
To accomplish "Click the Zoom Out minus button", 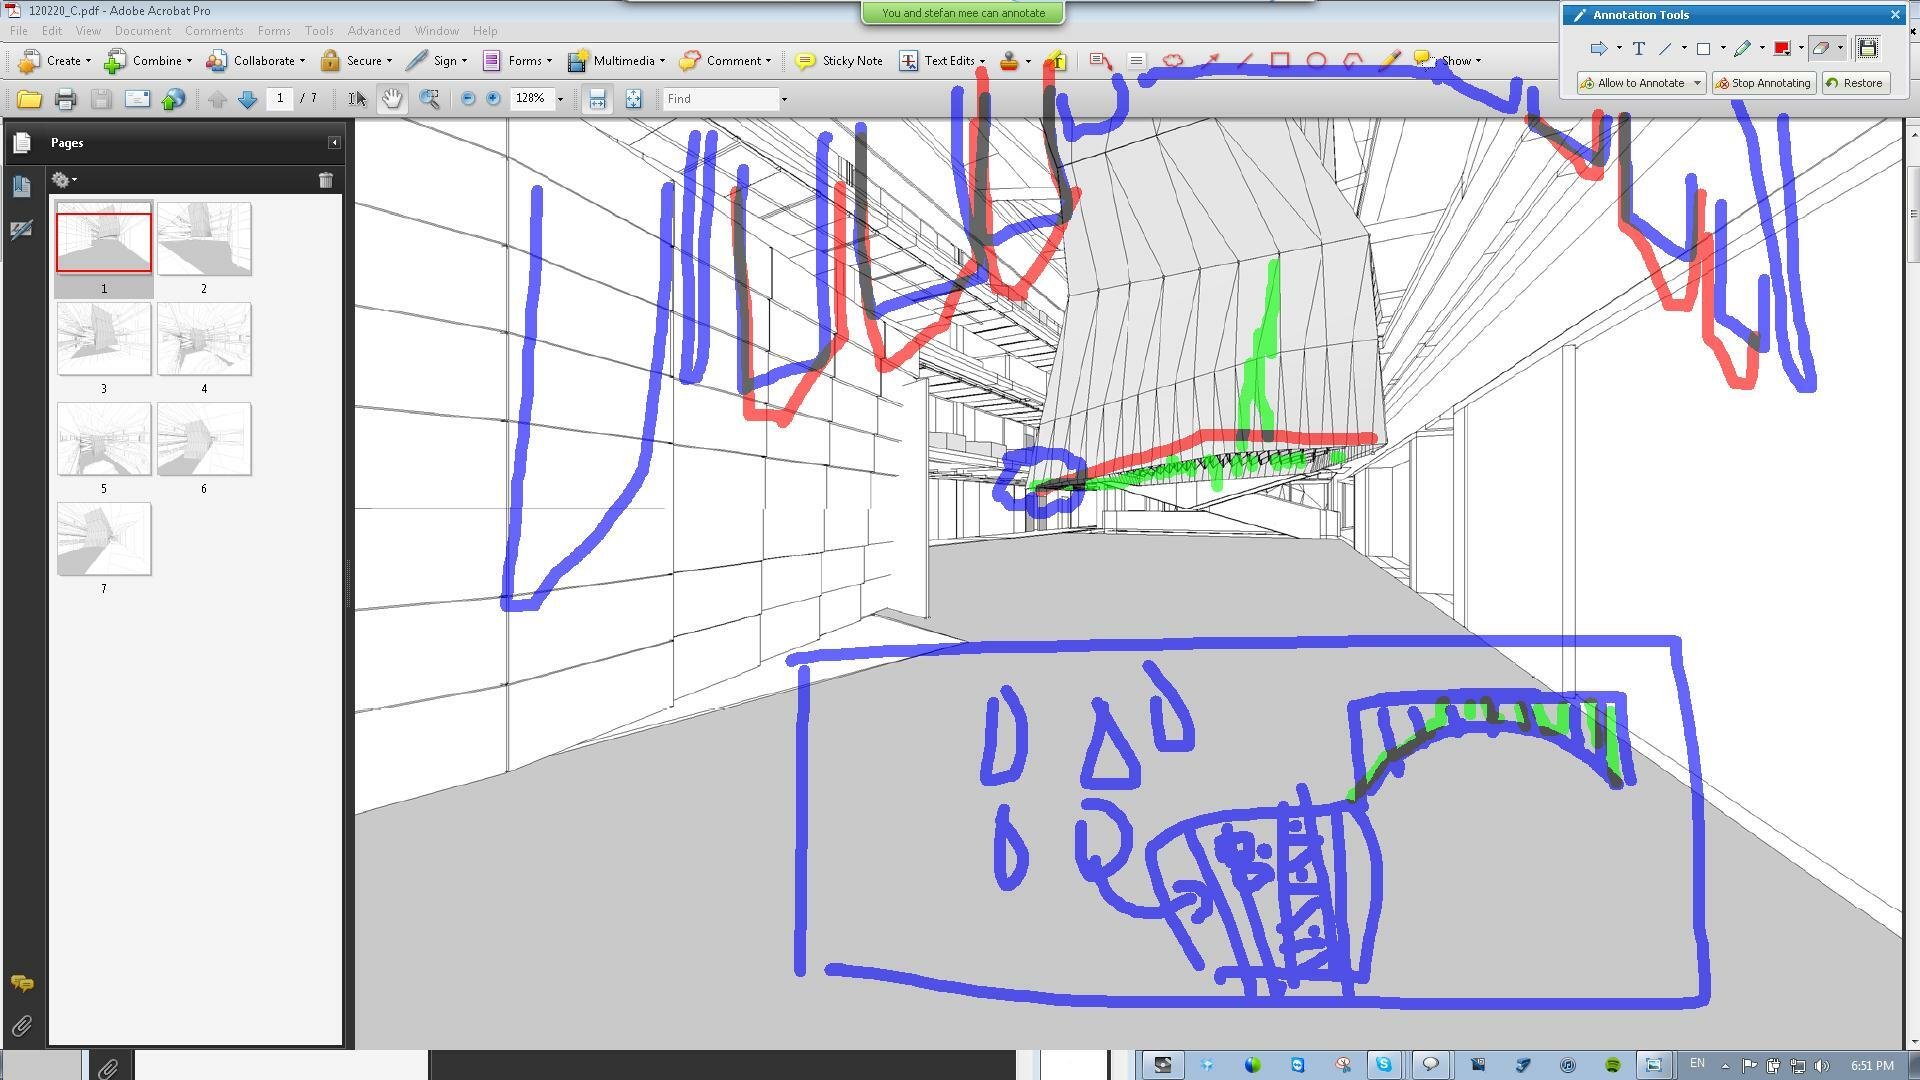I will coord(468,99).
